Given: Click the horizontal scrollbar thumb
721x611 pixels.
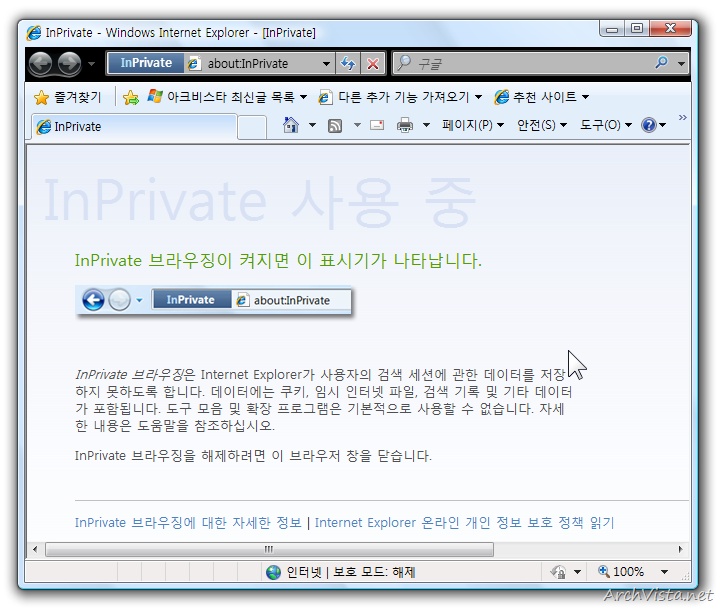Looking at the screenshot, I should 269,549.
